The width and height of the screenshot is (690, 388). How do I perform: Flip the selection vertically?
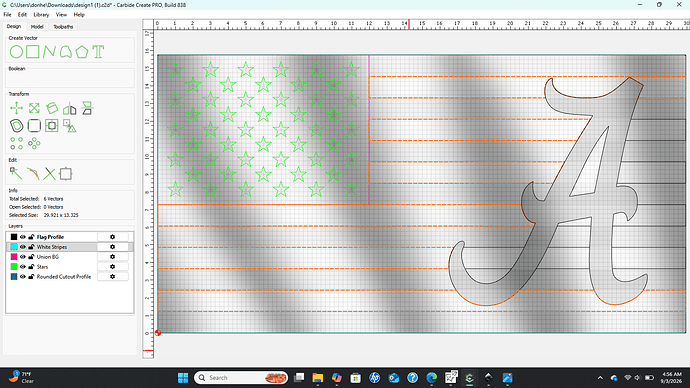[x=87, y=108]
